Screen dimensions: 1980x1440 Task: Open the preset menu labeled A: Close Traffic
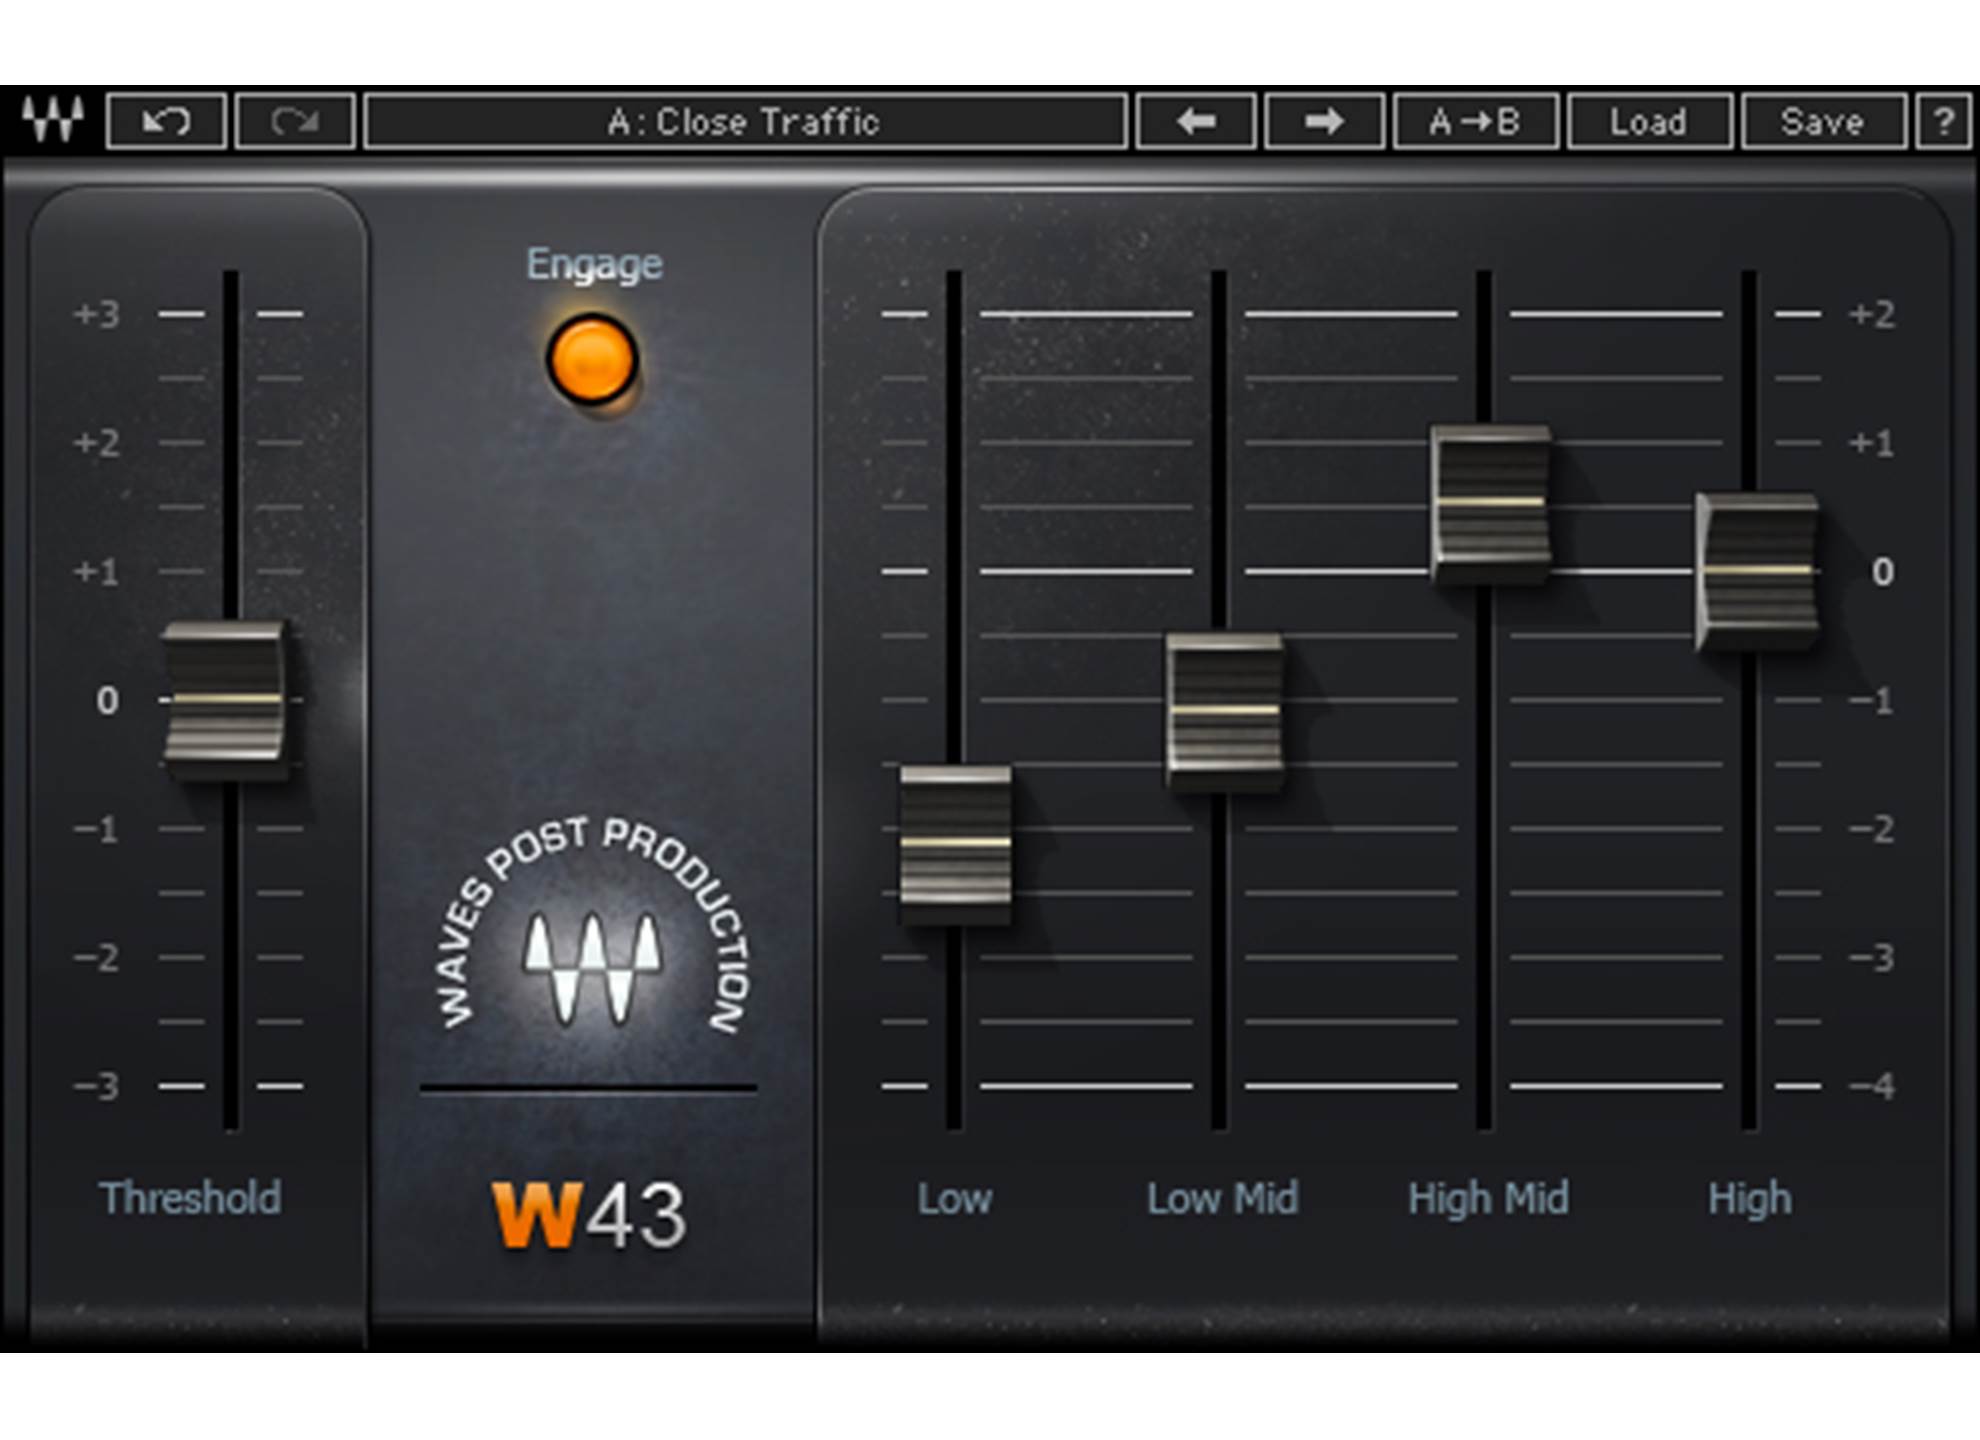[745, 122]
